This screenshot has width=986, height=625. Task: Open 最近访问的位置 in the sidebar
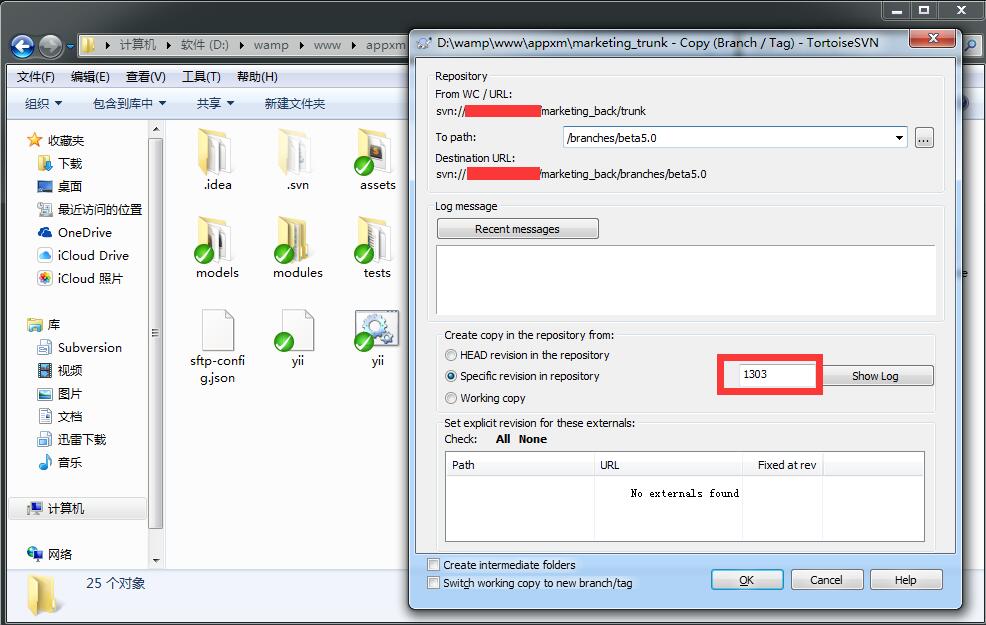(89, 209)
